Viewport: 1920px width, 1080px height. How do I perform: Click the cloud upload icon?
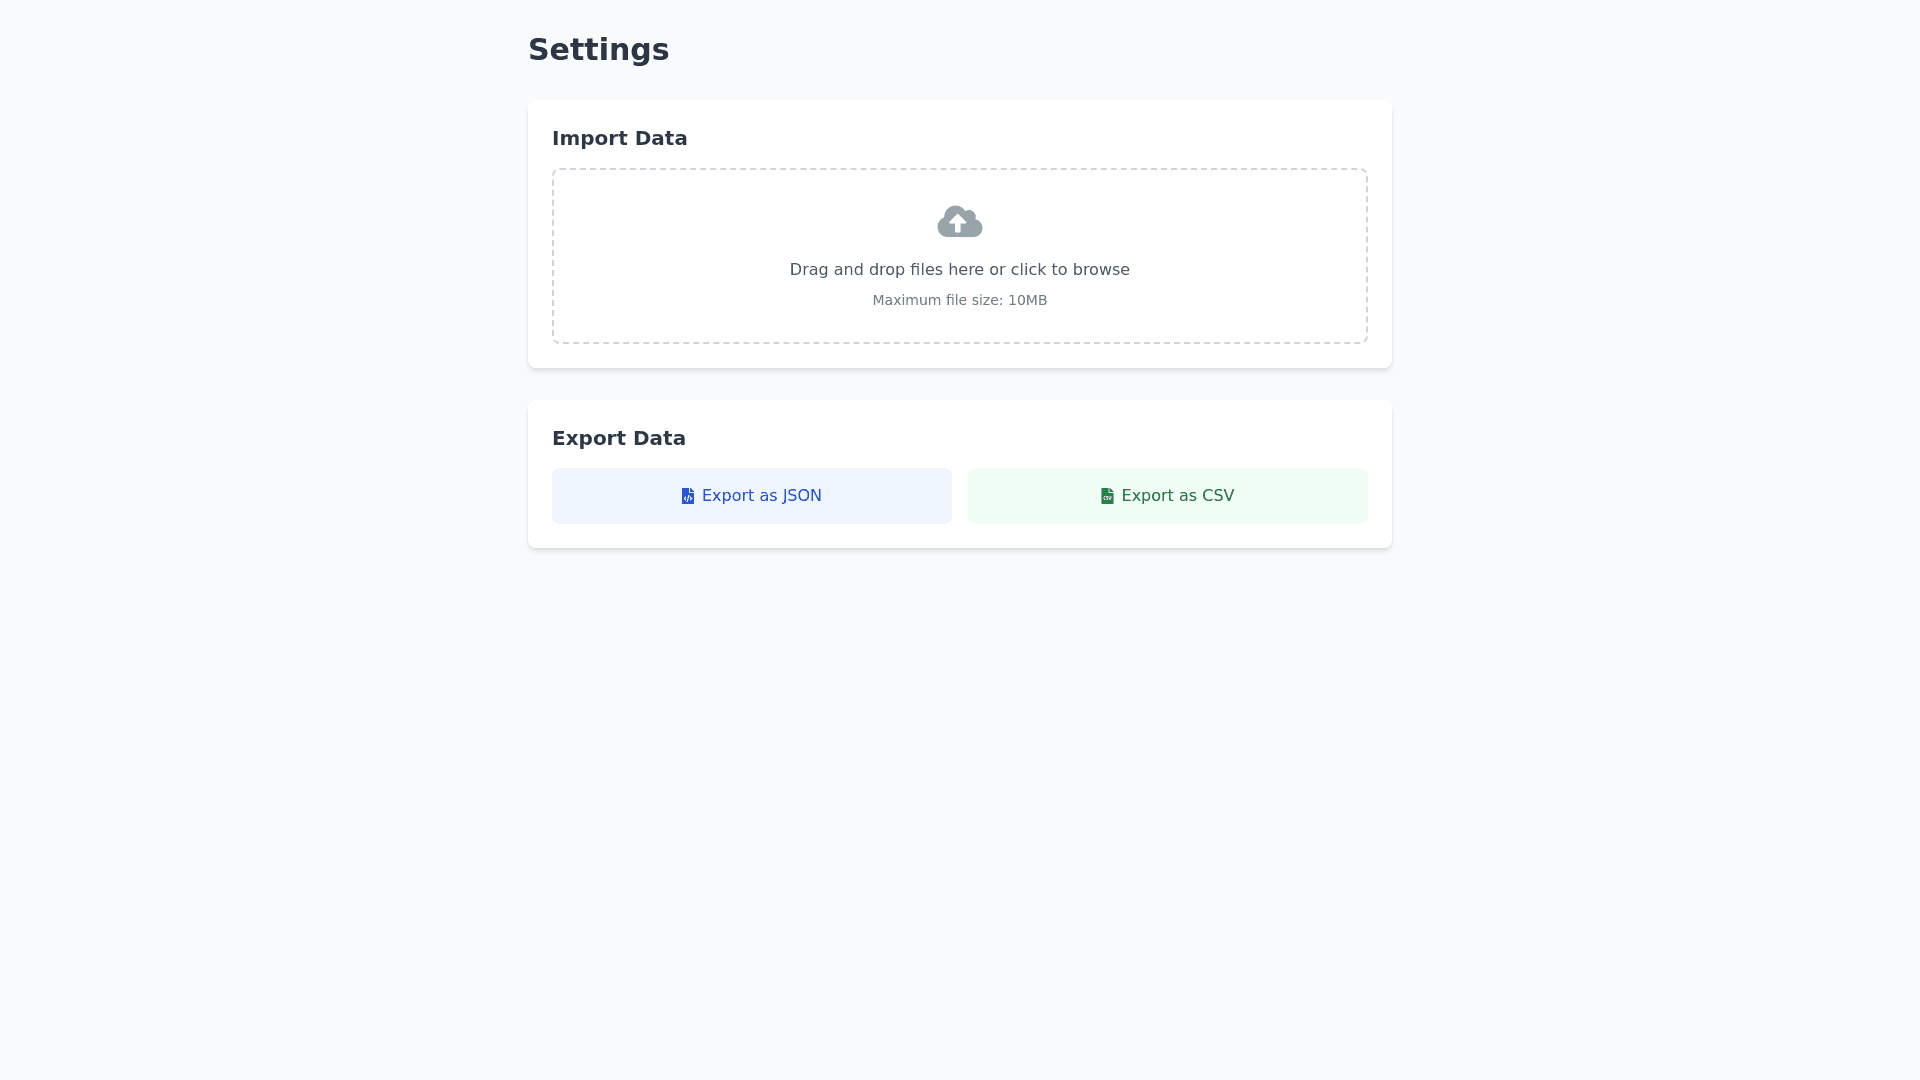tap(959, 222)
